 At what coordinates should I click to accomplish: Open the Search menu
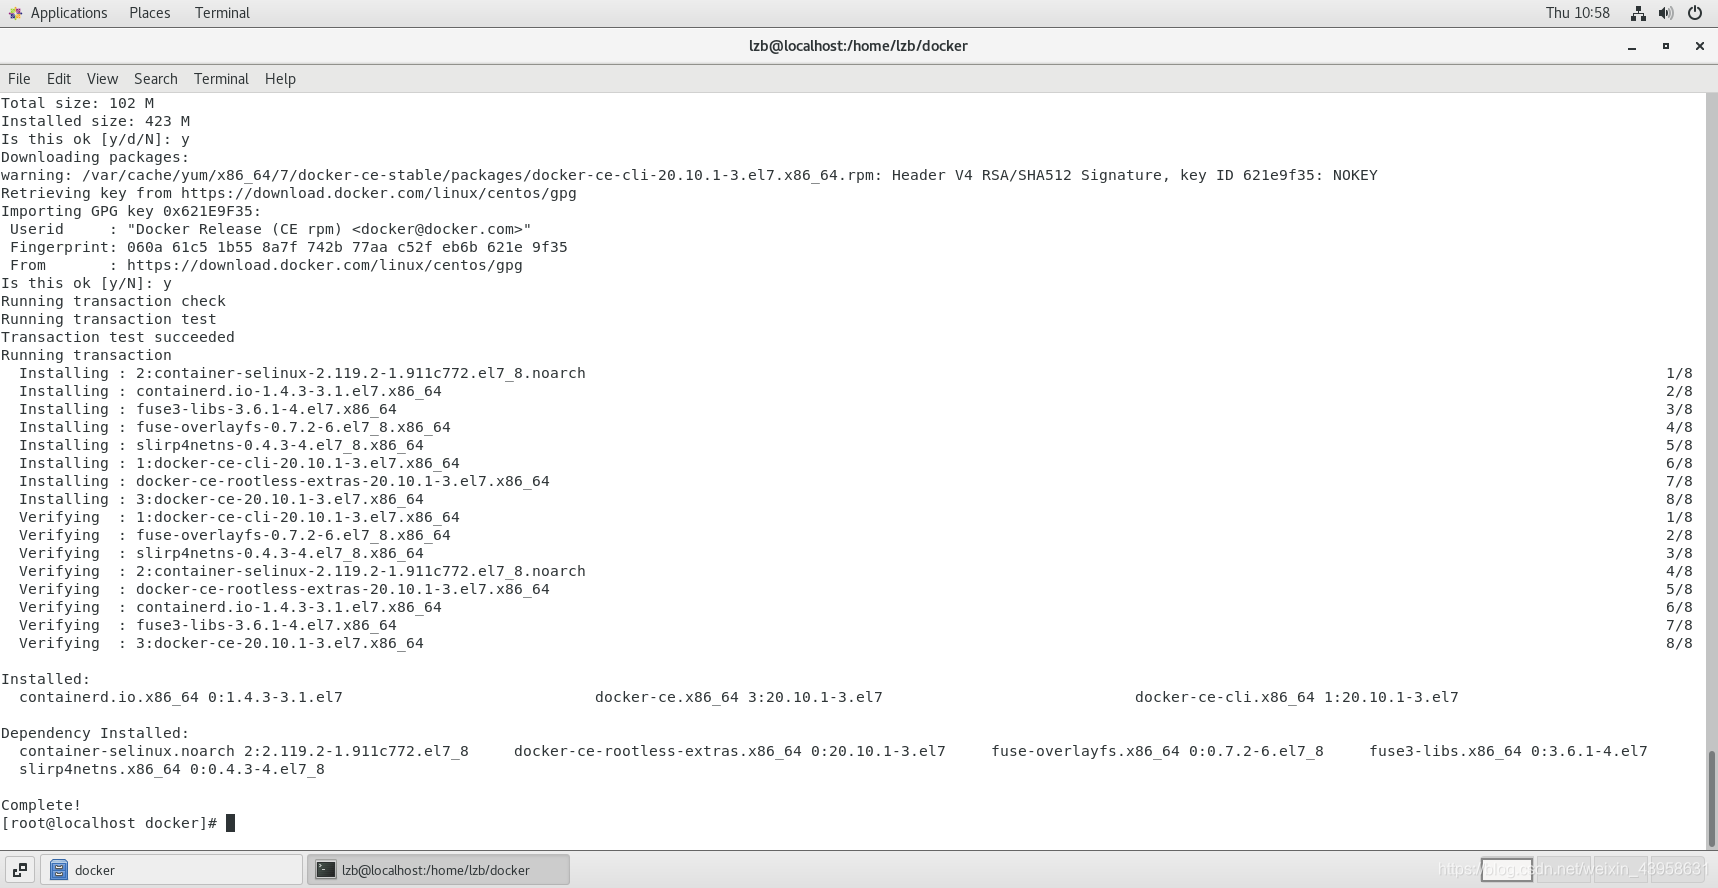tap(156, 79)
